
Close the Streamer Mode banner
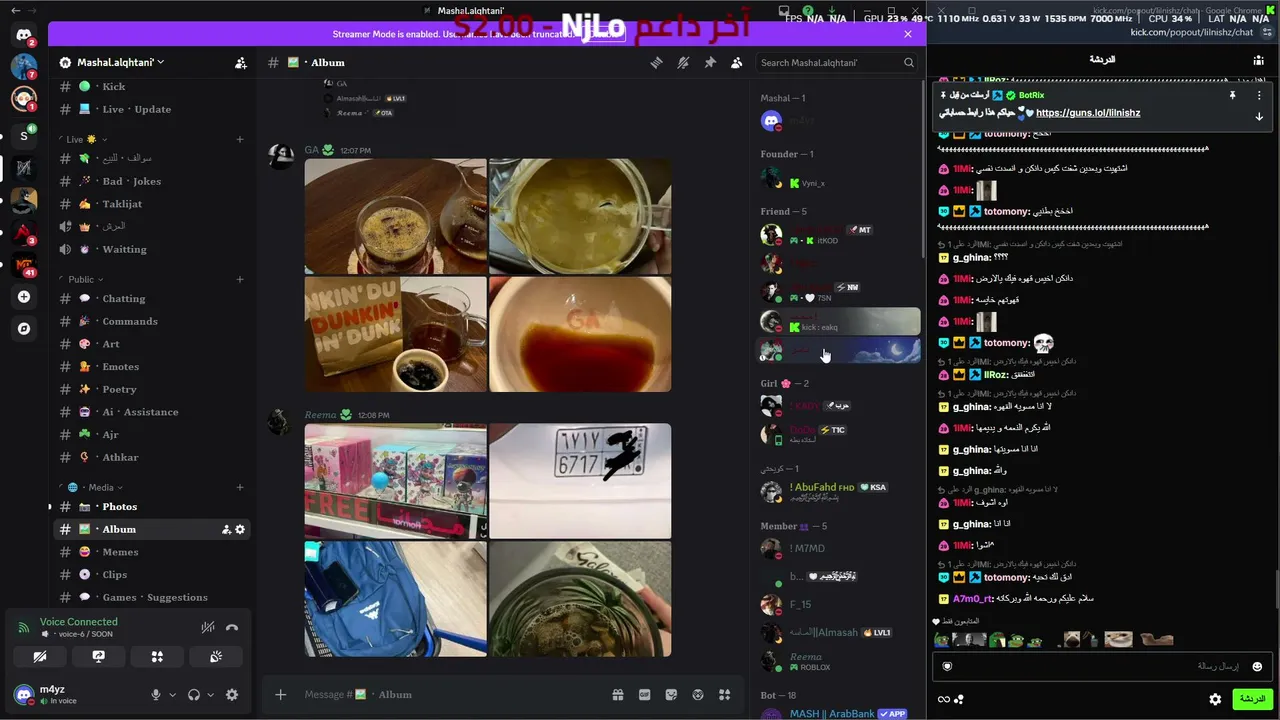coord(908,34)
